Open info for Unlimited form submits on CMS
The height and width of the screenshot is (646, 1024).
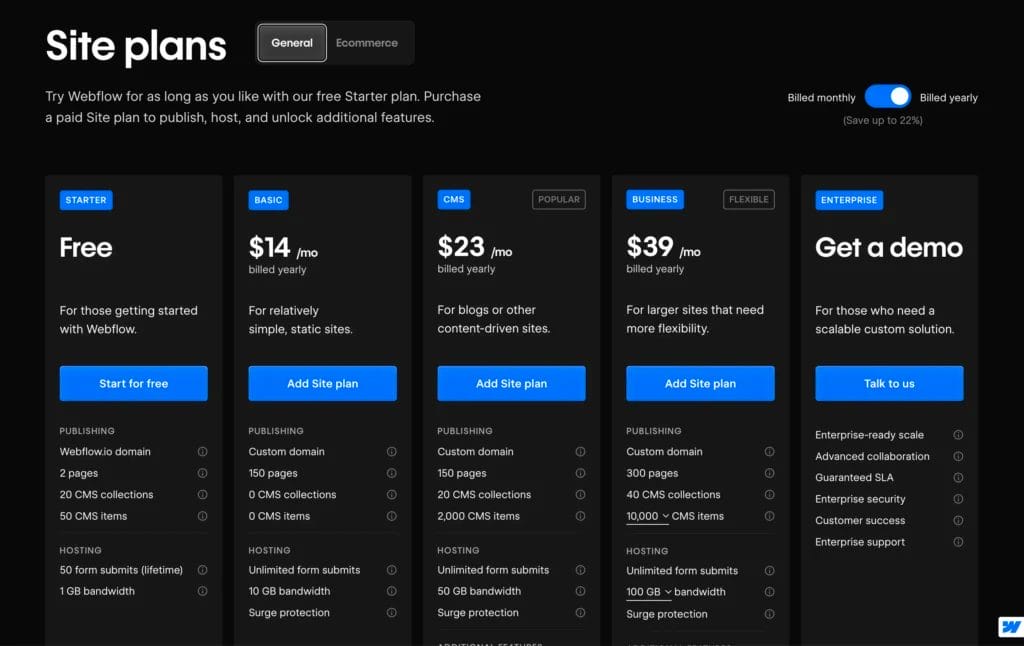[x=581, y=569]
